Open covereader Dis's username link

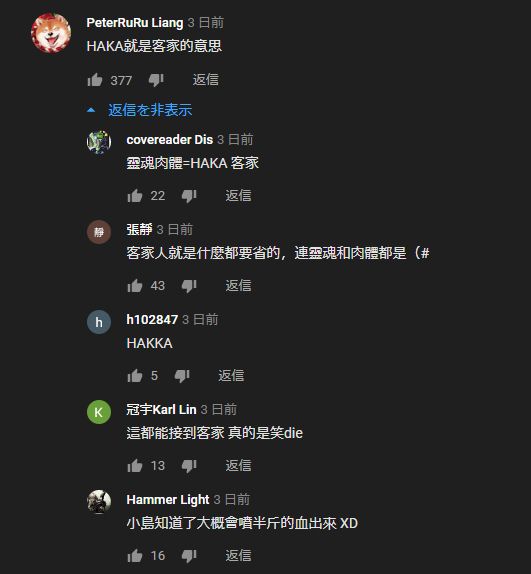tap(169, 139)
